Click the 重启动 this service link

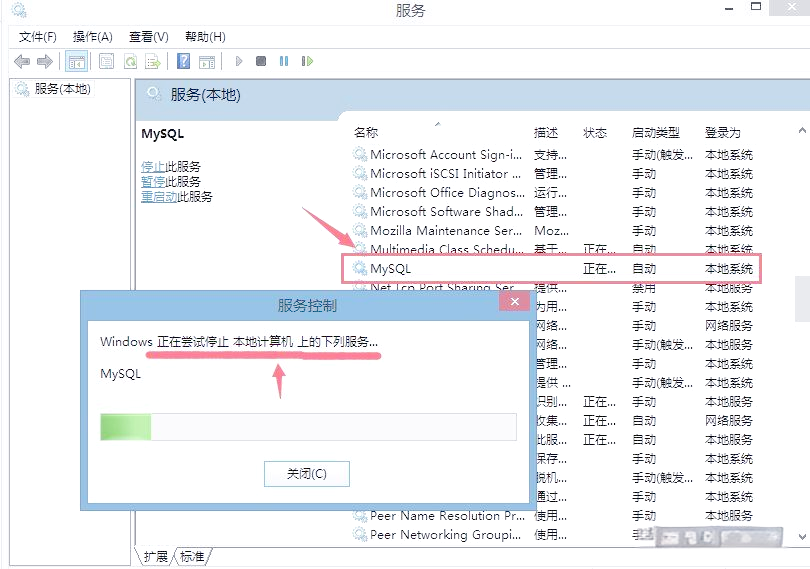pyautogui.click(x=159, y=196)
